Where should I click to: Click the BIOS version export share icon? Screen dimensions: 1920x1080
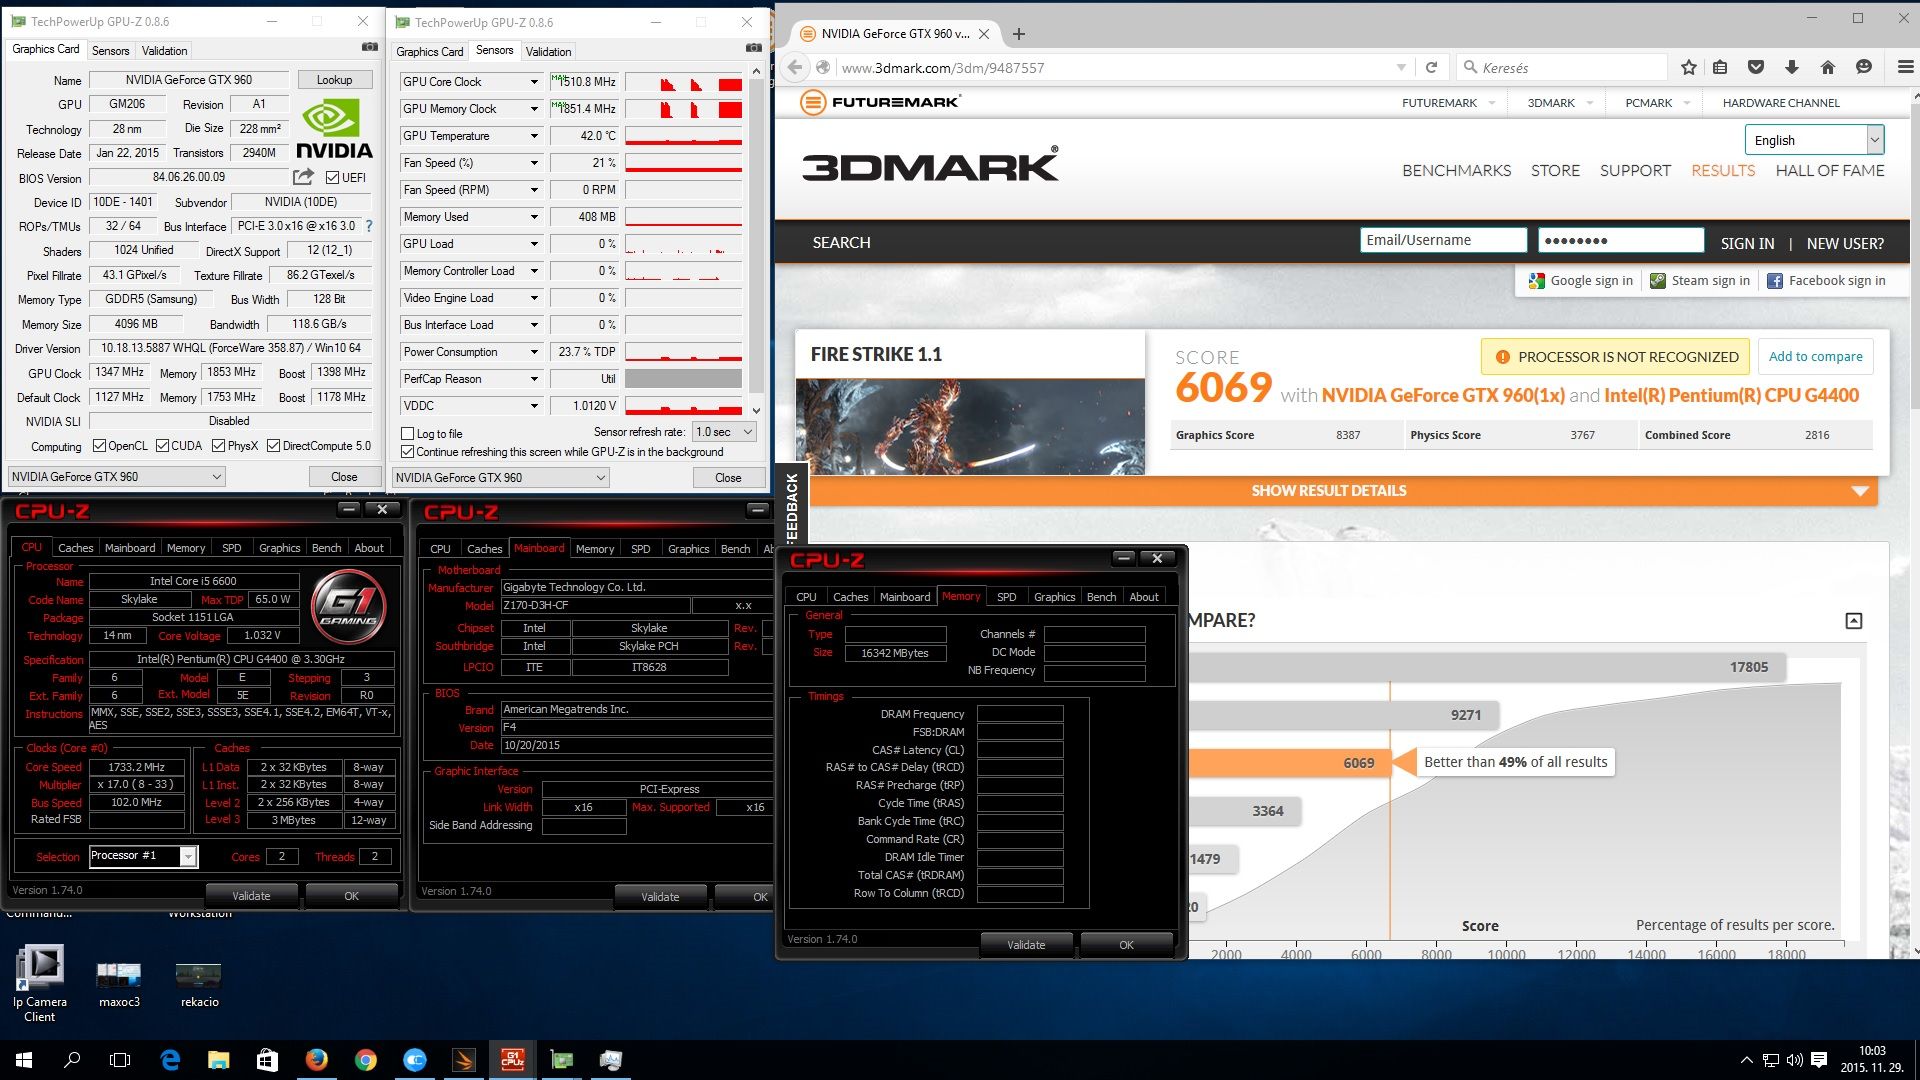pos(302,177)
